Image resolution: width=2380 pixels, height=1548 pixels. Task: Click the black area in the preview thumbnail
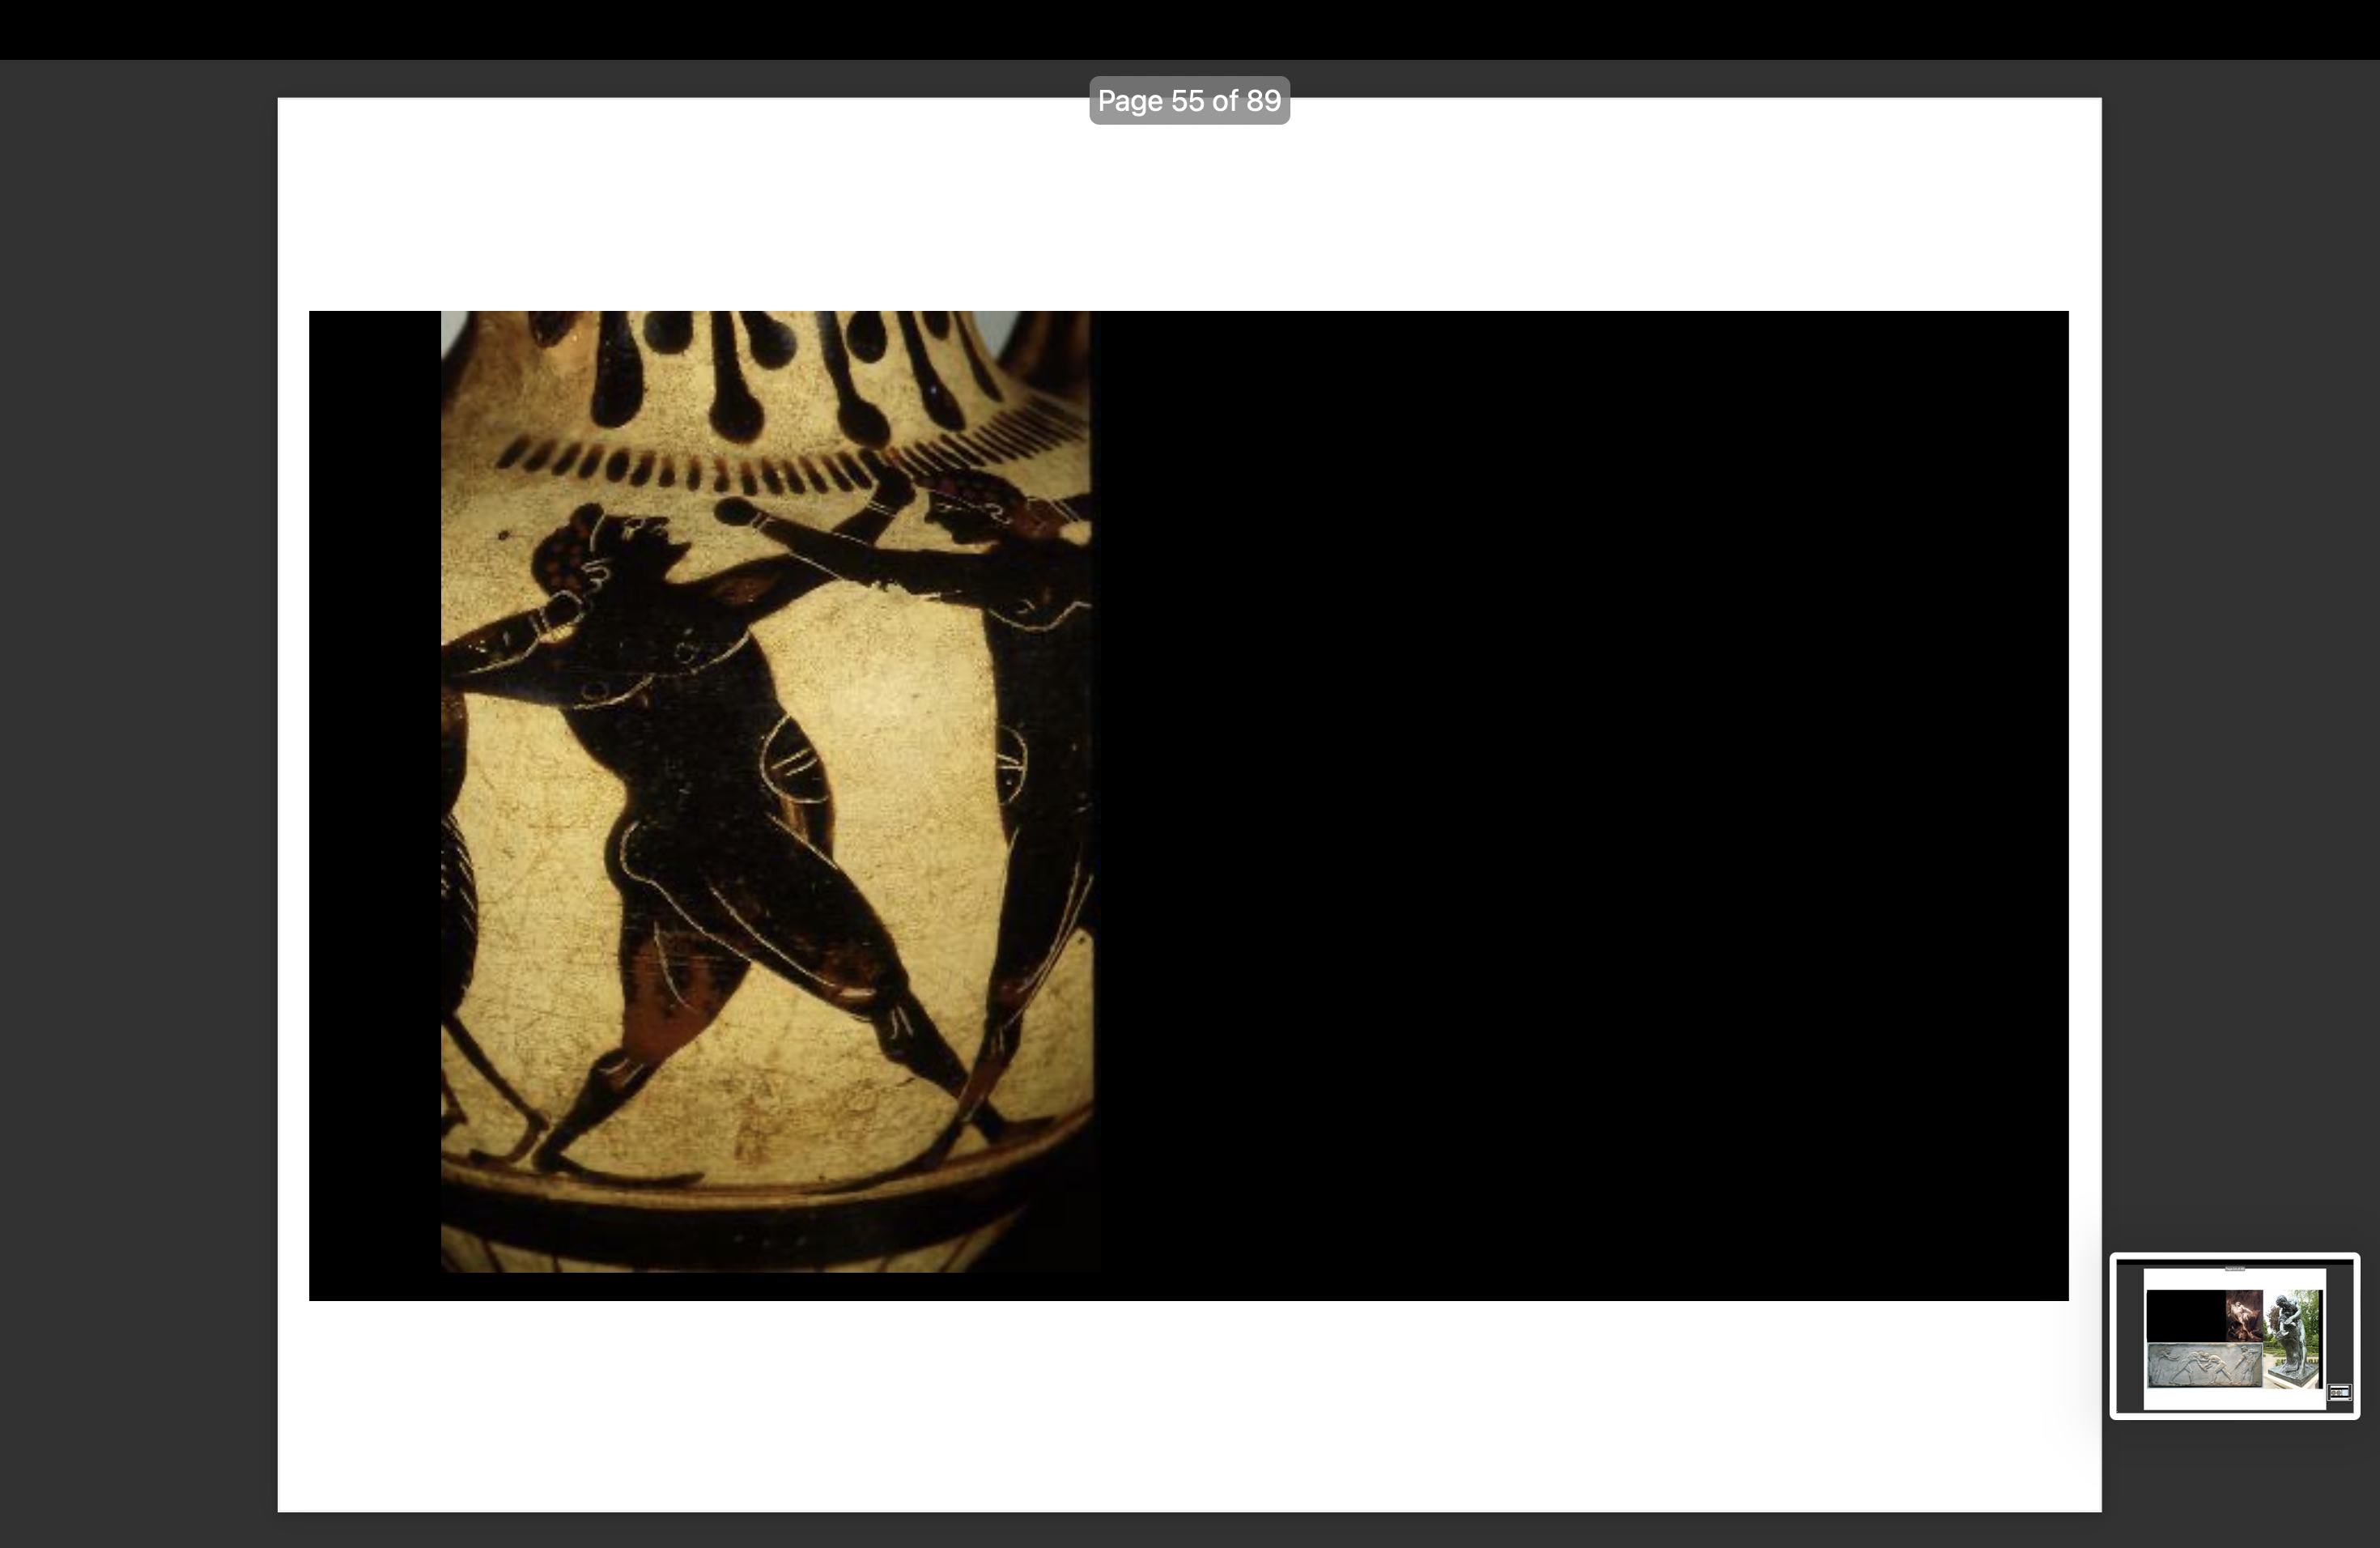click(x=2184, y=1315)
